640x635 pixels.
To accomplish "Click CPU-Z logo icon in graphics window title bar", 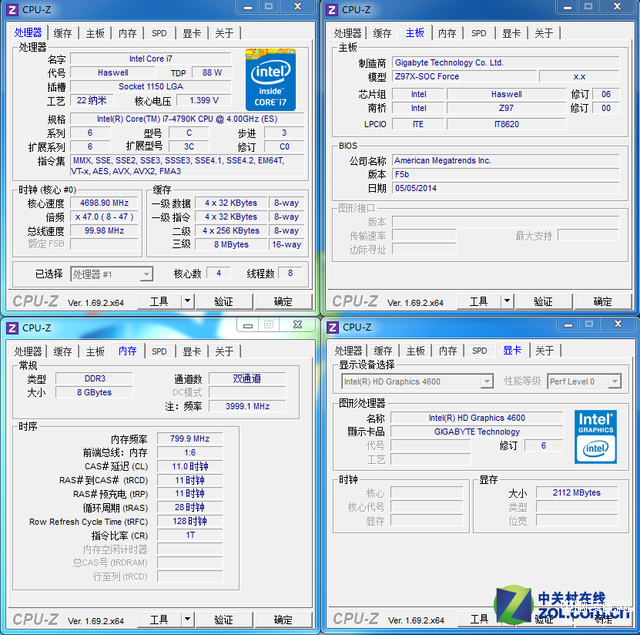I will [x=333, y=327].
